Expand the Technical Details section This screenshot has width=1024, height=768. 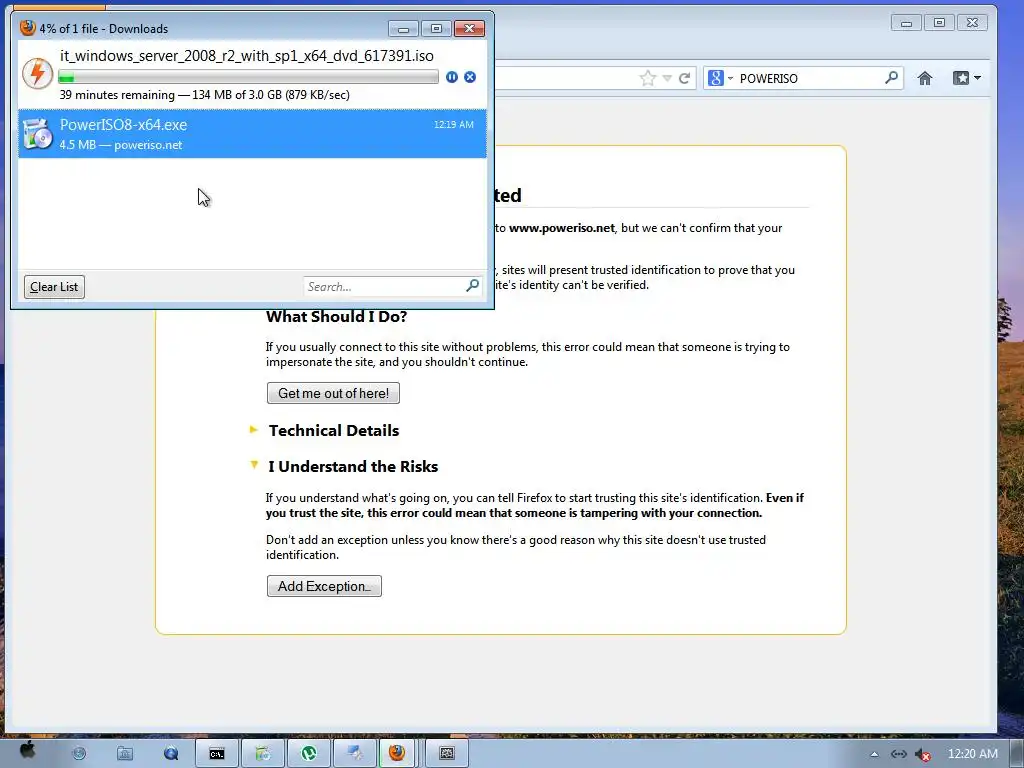253,430
